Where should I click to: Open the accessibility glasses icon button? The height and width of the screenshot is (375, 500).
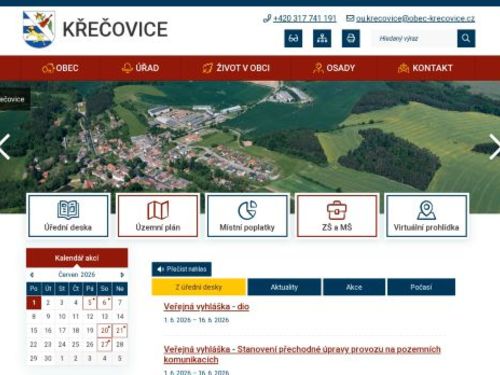tap(293, 38)
